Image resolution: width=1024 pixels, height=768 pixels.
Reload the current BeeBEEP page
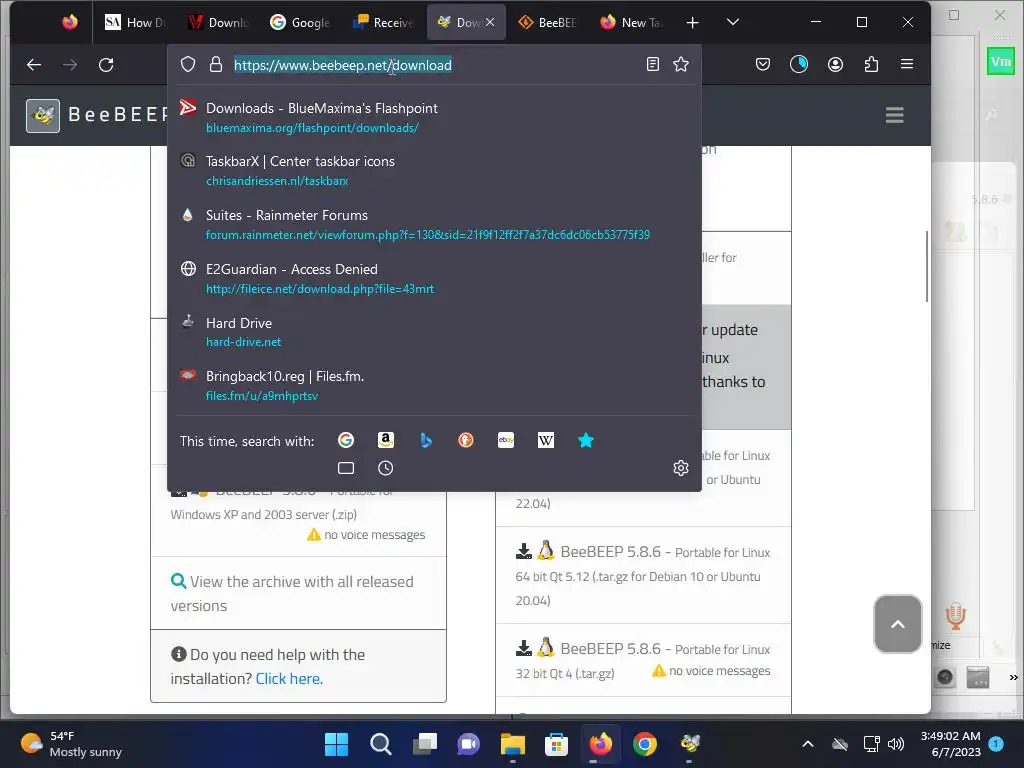point(106,65)
